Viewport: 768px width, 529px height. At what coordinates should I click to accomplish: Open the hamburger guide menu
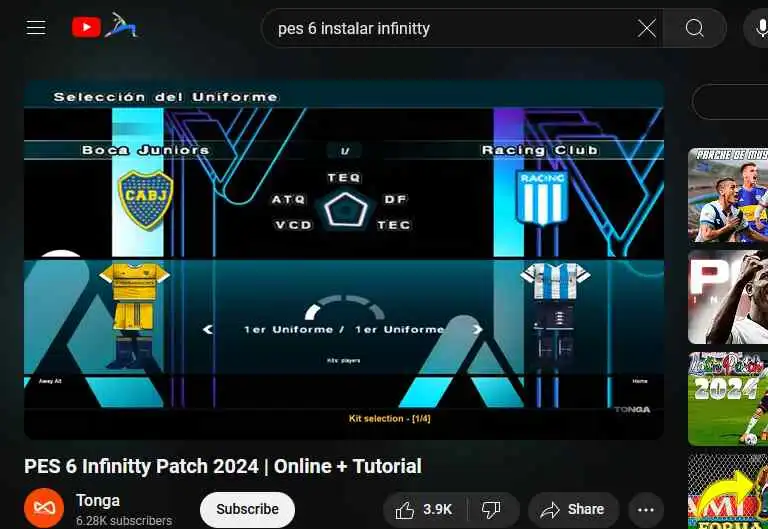[36, 28]
